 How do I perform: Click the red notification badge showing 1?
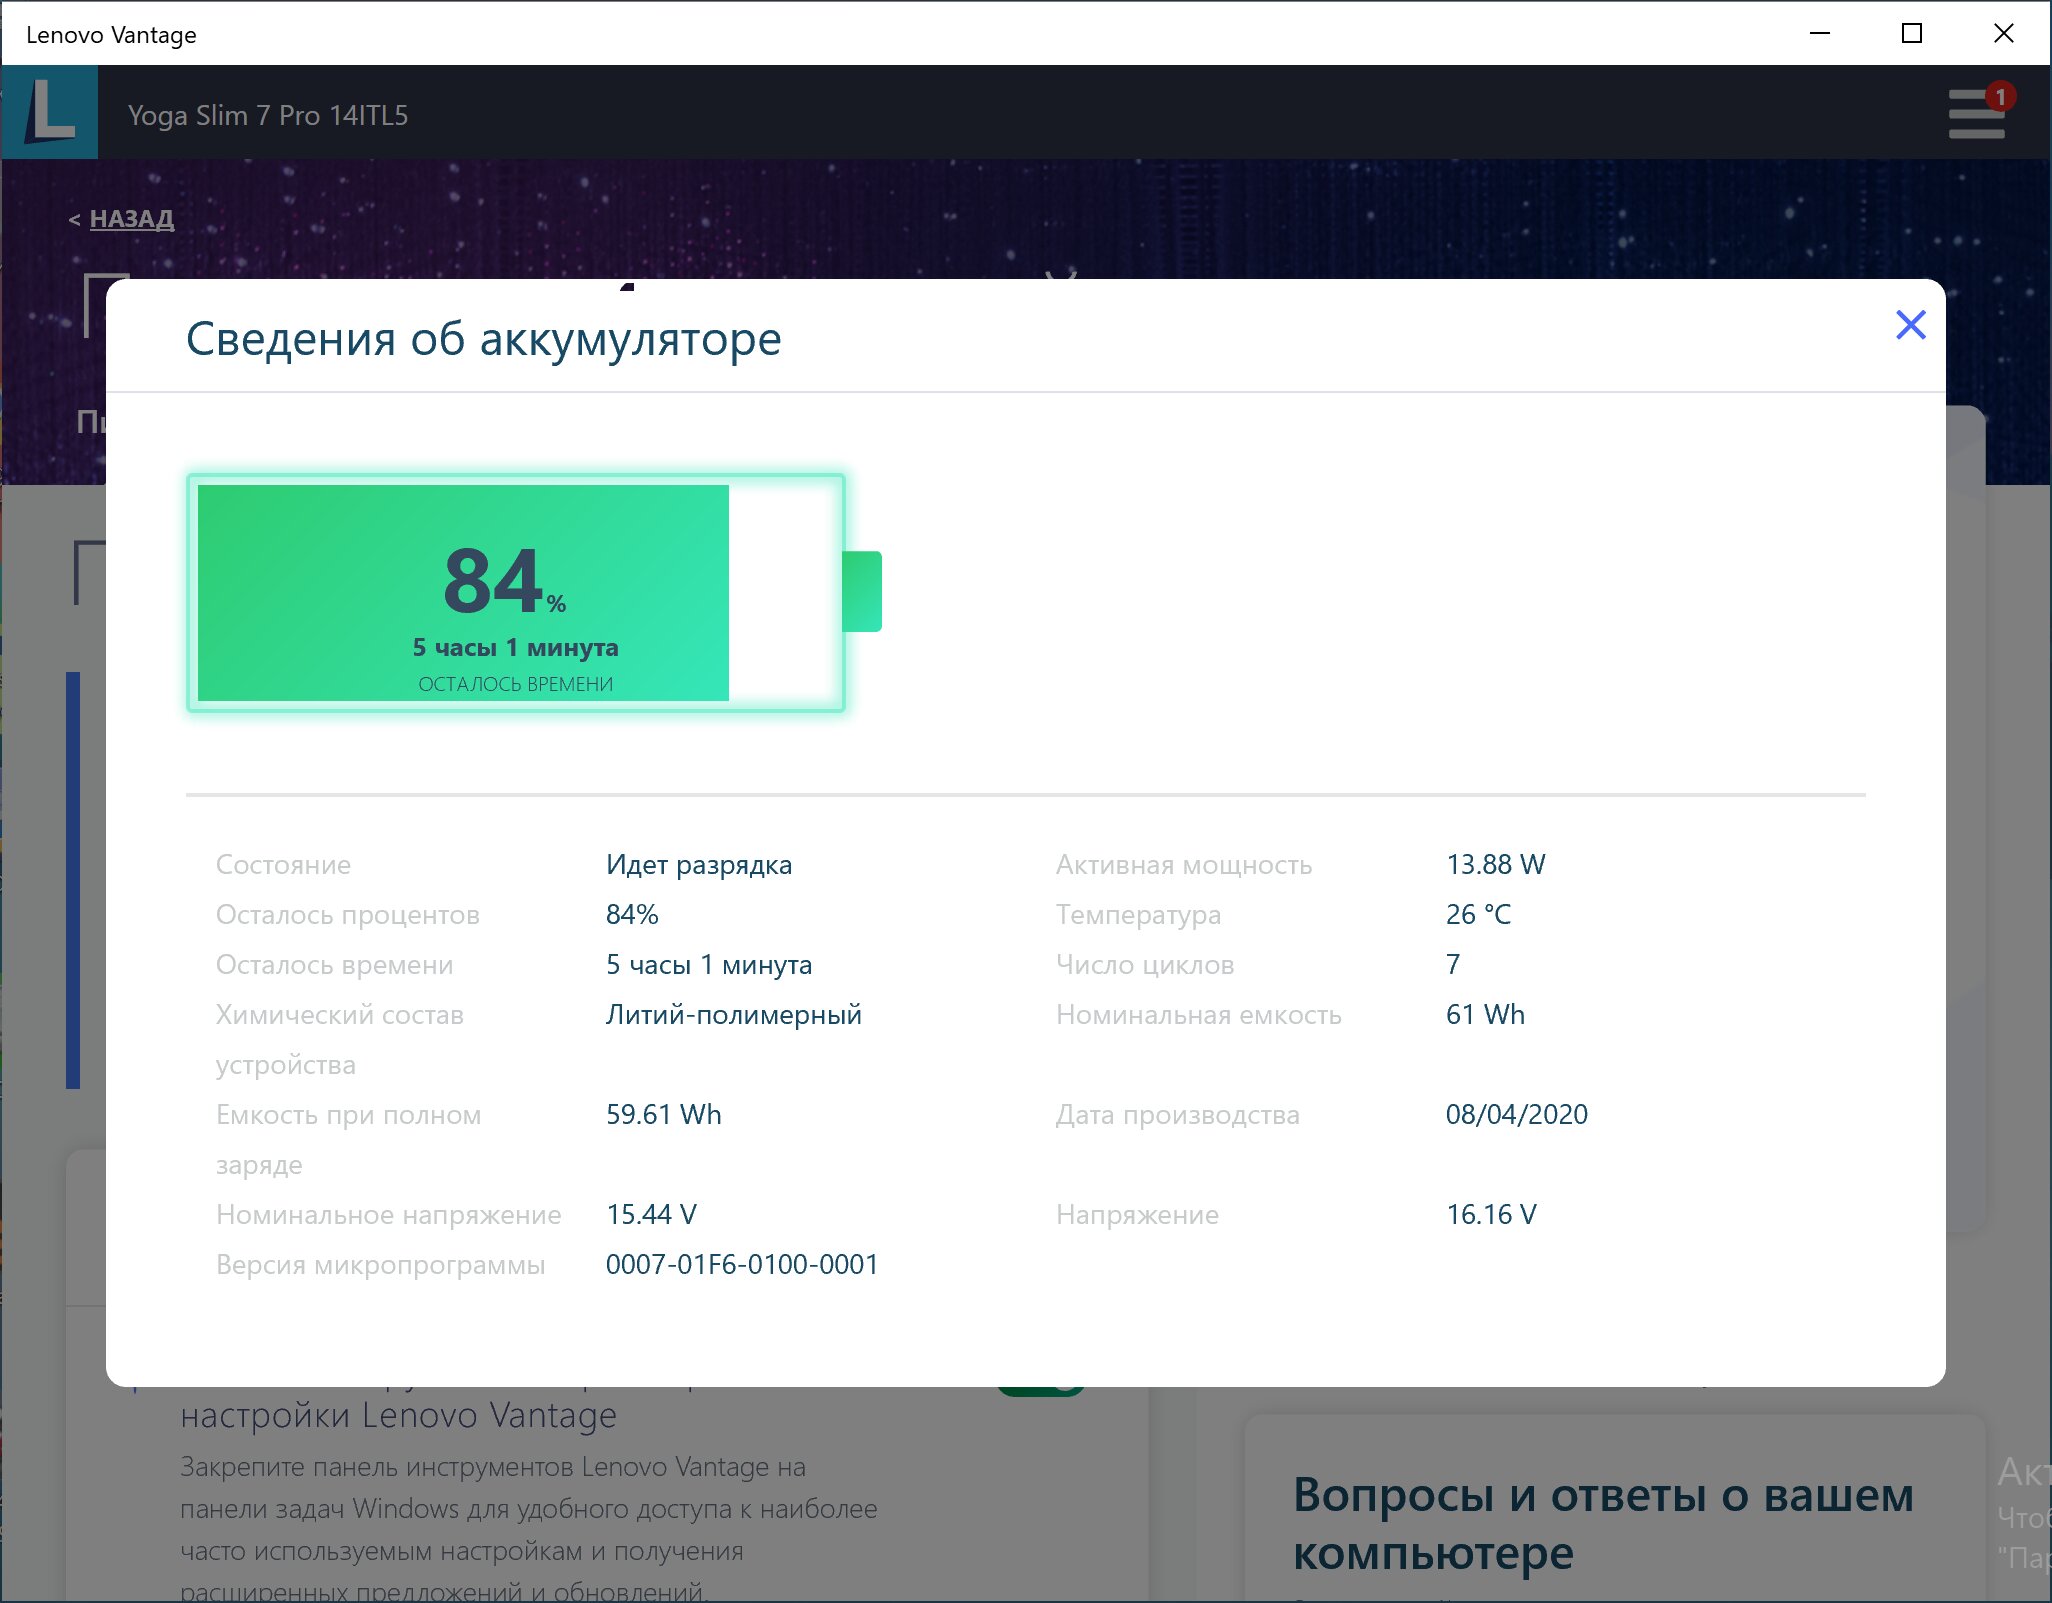point(2000,97)
